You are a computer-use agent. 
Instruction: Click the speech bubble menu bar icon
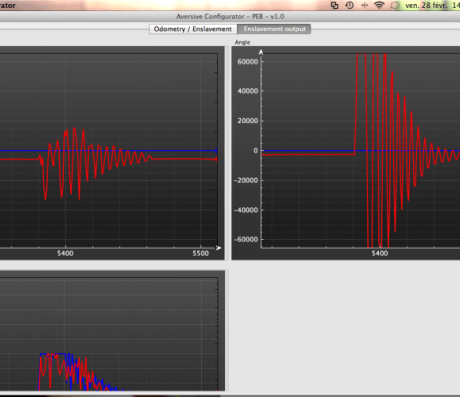(x=395, y=5)
